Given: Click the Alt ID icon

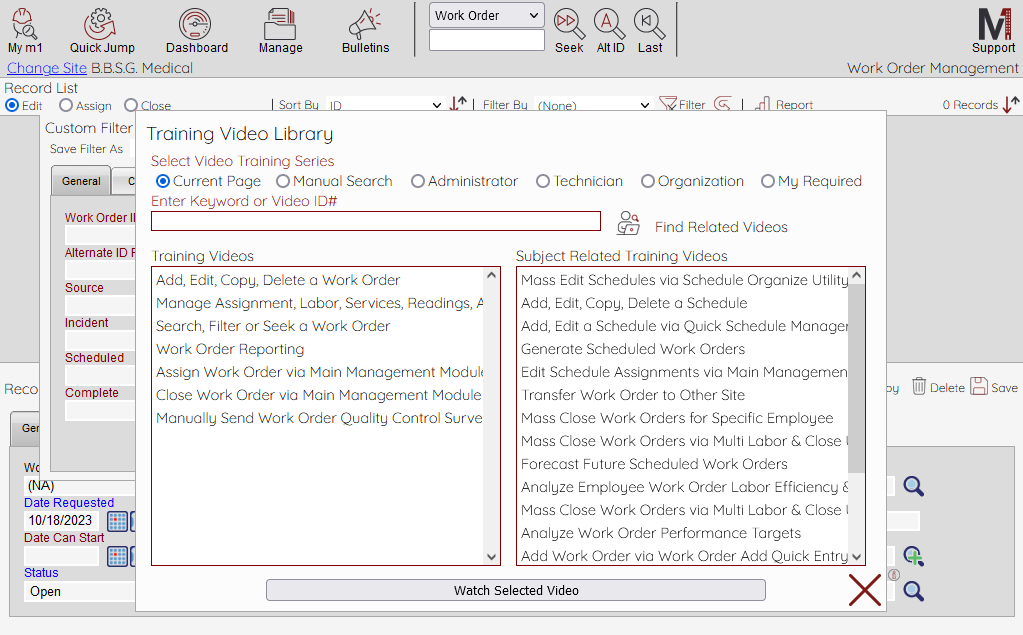Looking at the screenshot, I should (610, 22).
